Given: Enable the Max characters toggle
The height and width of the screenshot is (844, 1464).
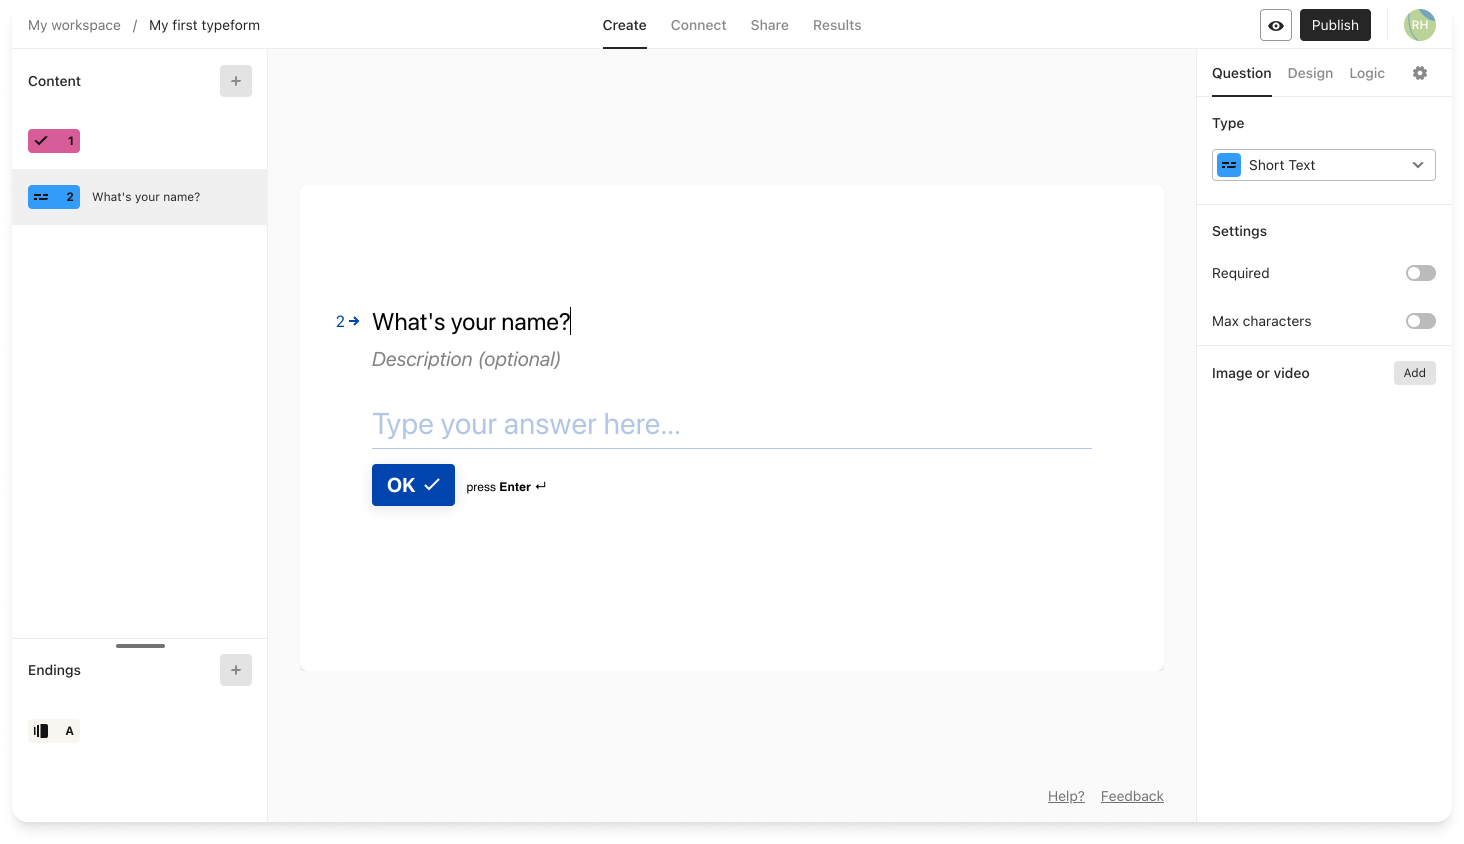Looking at the screenshot, I should [x=1420, y=321].
